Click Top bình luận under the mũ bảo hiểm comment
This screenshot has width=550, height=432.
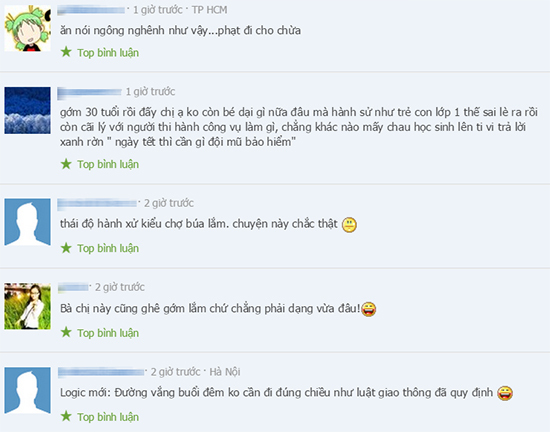click(x=108, y=164)
